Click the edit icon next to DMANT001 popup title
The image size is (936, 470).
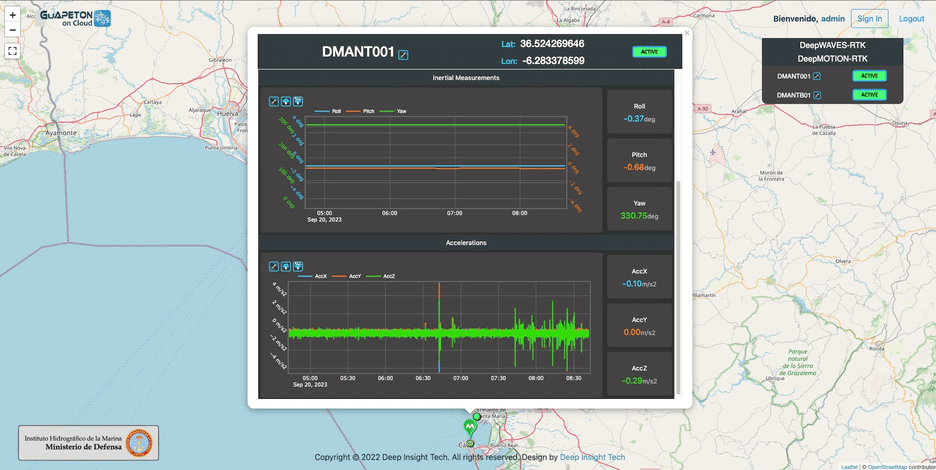point(403,54)
